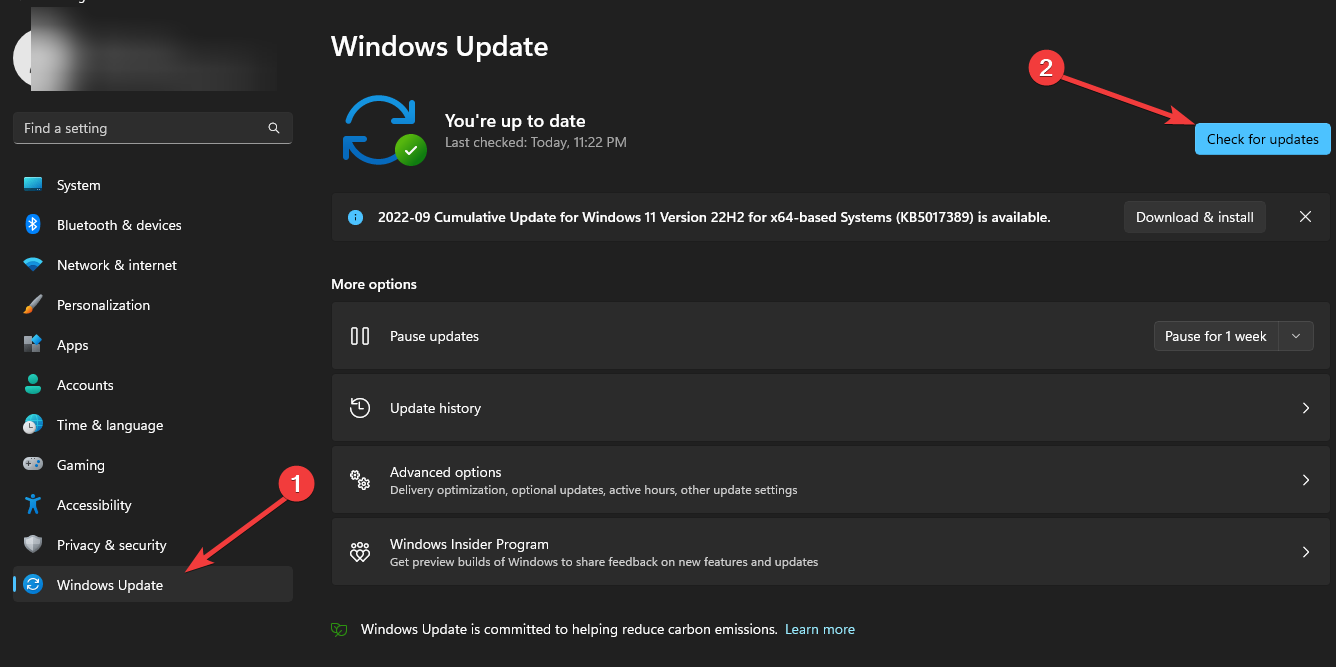The width and height of the screenshot is (1336, 667).
Task: Click the "You're up to date" status text
Action: [515, 121]
